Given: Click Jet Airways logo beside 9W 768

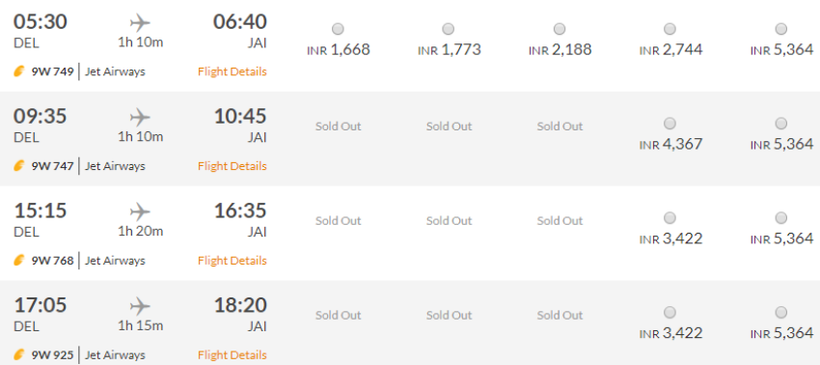Looking at the screenshot, I should pyautogui.click(x=19, y=260).
